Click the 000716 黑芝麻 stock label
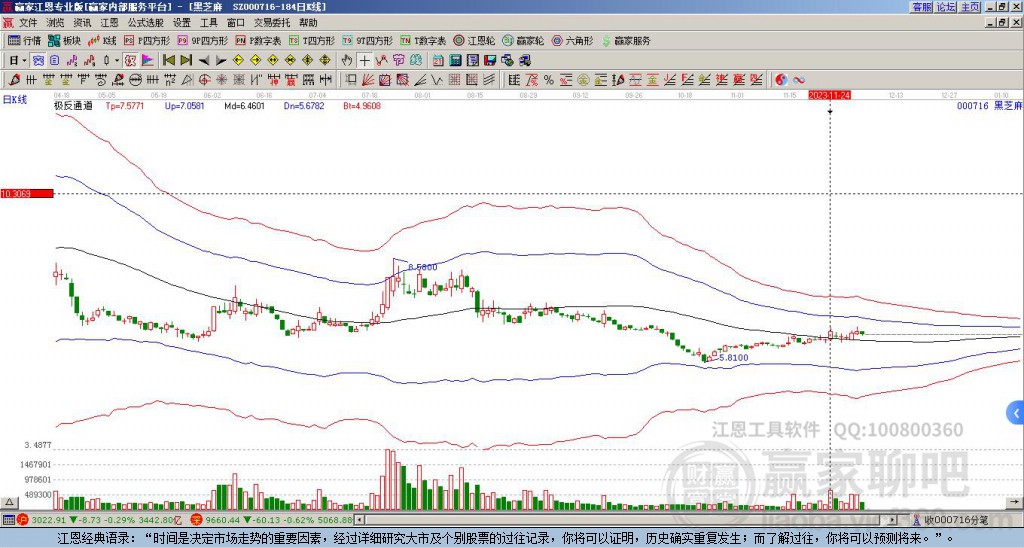Viewport: 1024px width, 548px height. click(989, 105)
